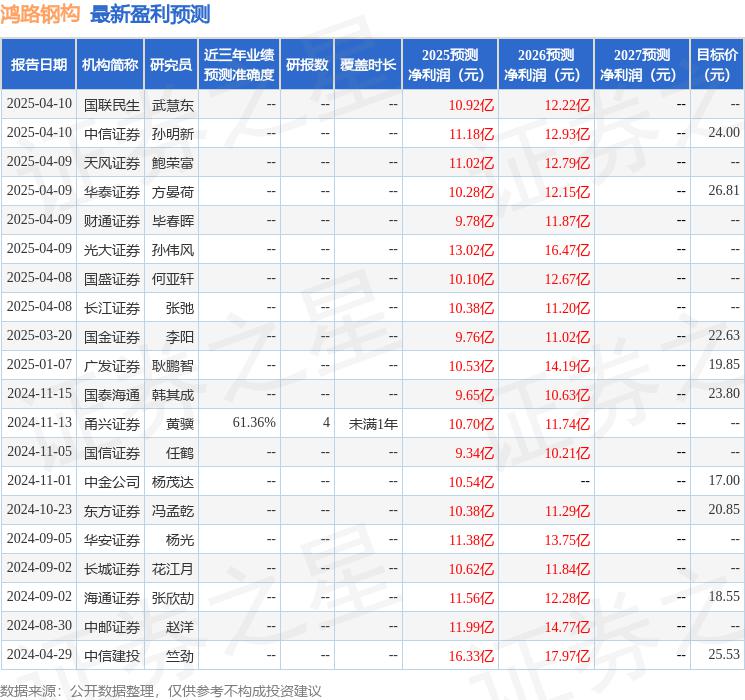Select the 广发证券 institution cell

(112, 366)
